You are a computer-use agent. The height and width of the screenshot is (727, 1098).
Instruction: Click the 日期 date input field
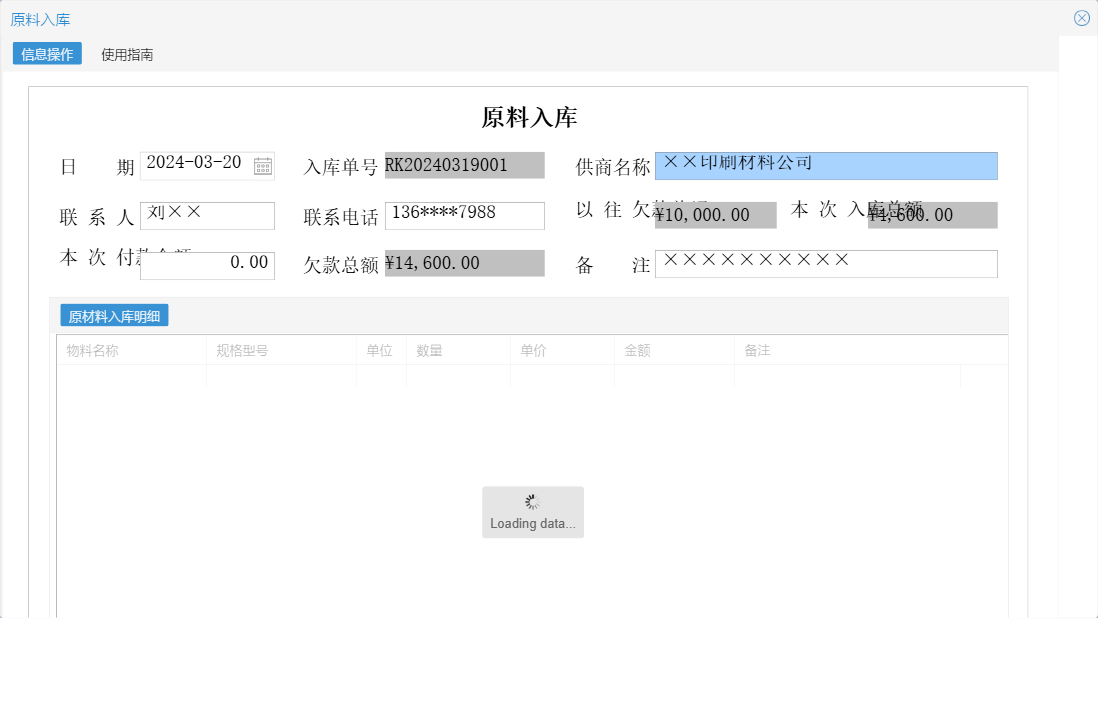[x=197, y=164]
